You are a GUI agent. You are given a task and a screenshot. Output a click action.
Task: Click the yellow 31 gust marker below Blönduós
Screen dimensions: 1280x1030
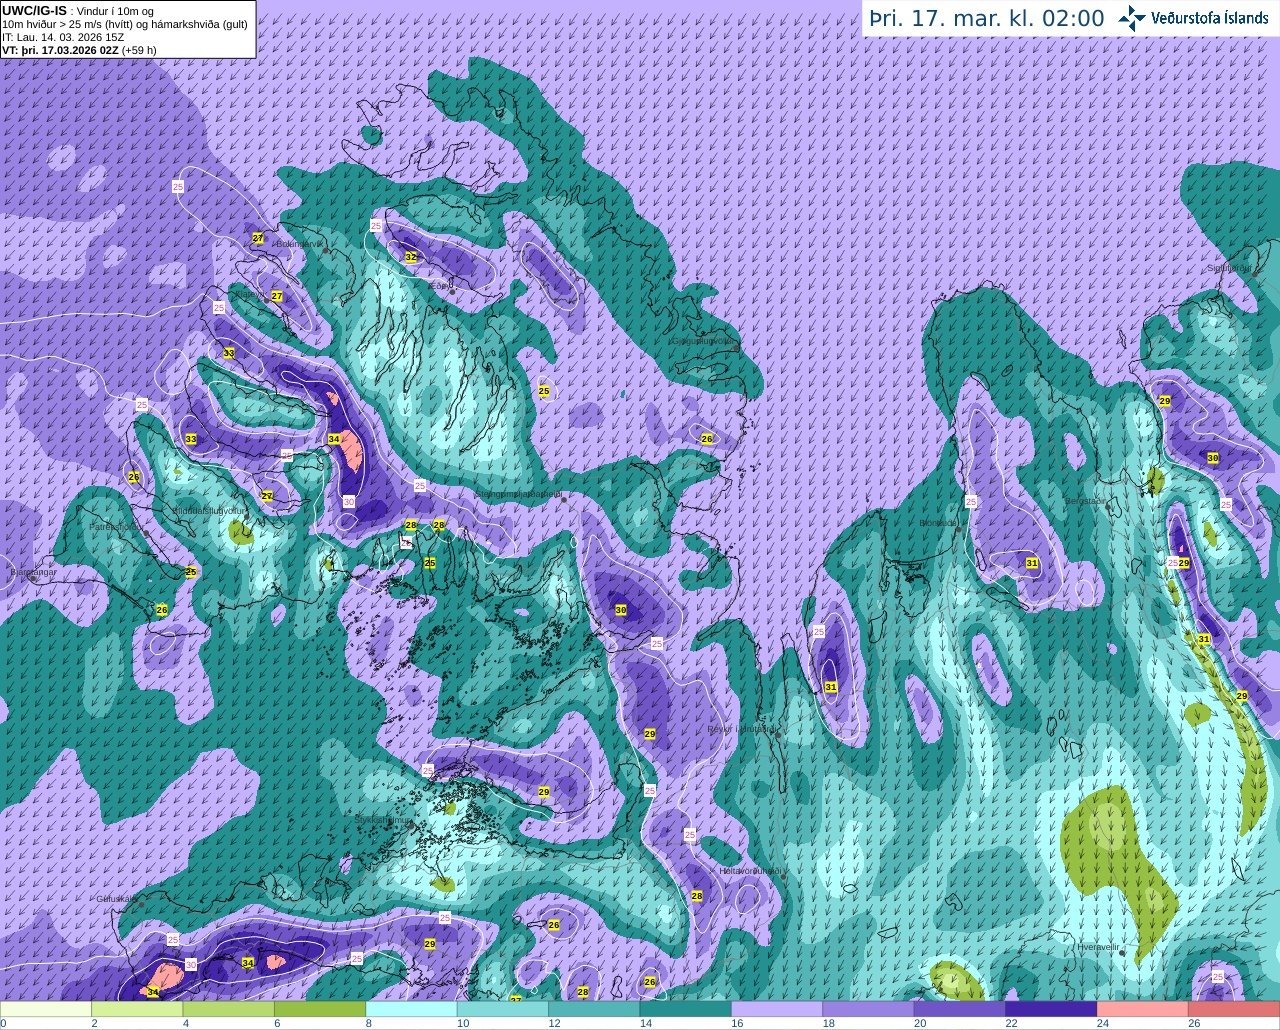pyautogui.click(x=1032, y=563)
